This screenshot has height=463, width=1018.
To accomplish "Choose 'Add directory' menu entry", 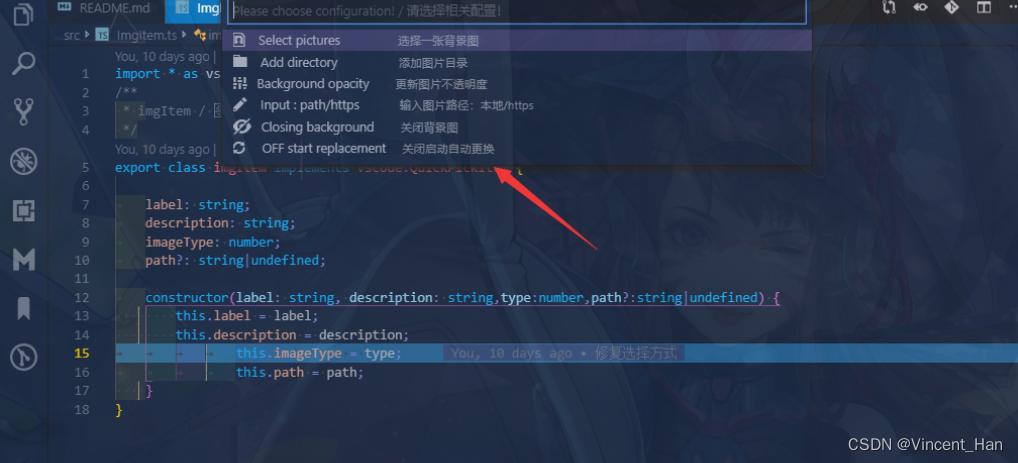I will (x=517, y=62).
